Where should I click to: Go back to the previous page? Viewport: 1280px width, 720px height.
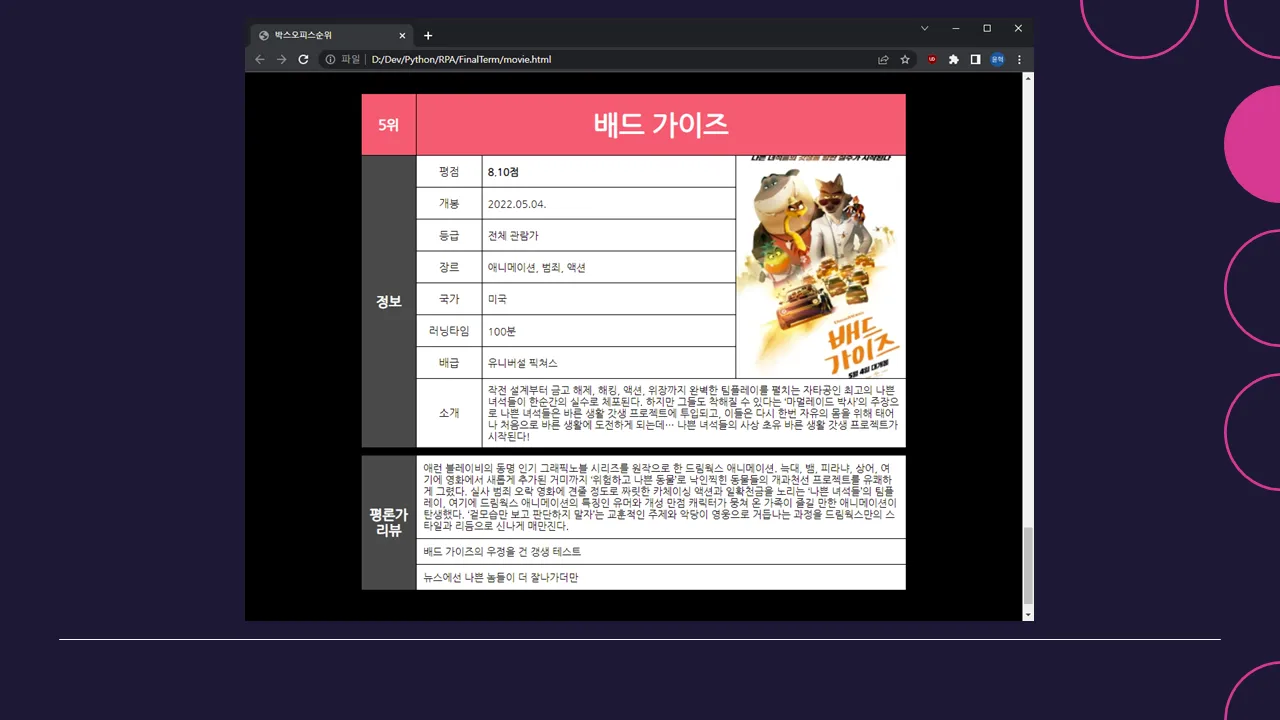point(259,59)
